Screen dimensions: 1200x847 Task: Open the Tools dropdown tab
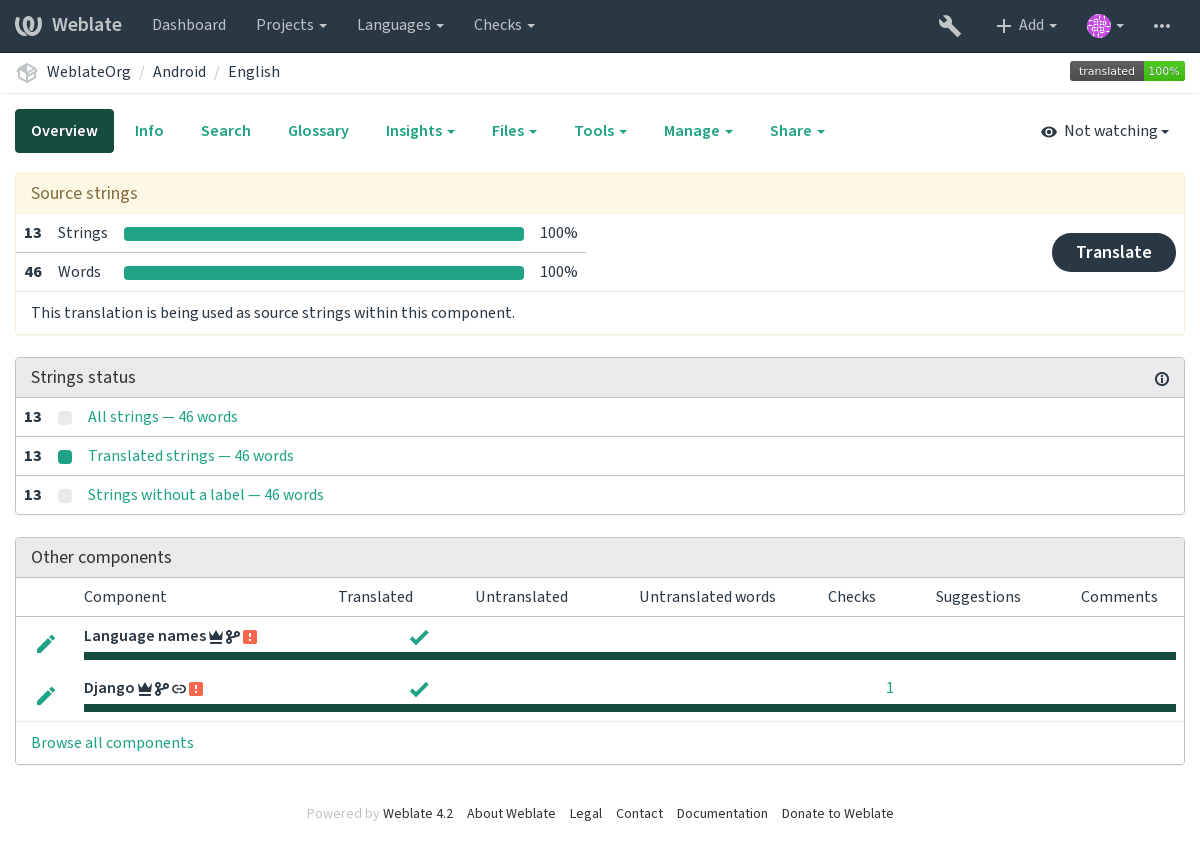tap(600, 131)
